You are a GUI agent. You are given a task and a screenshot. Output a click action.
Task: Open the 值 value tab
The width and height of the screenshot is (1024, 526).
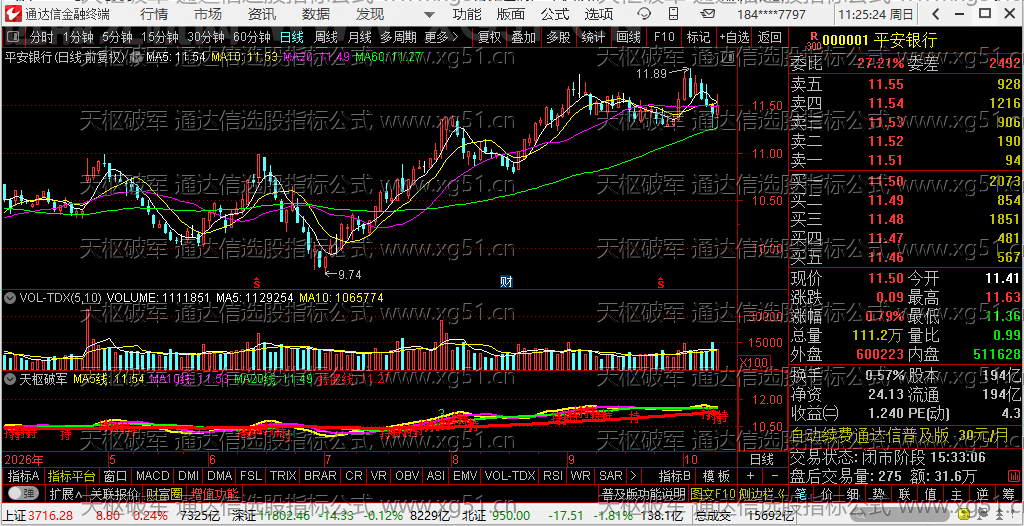[931, 493]
